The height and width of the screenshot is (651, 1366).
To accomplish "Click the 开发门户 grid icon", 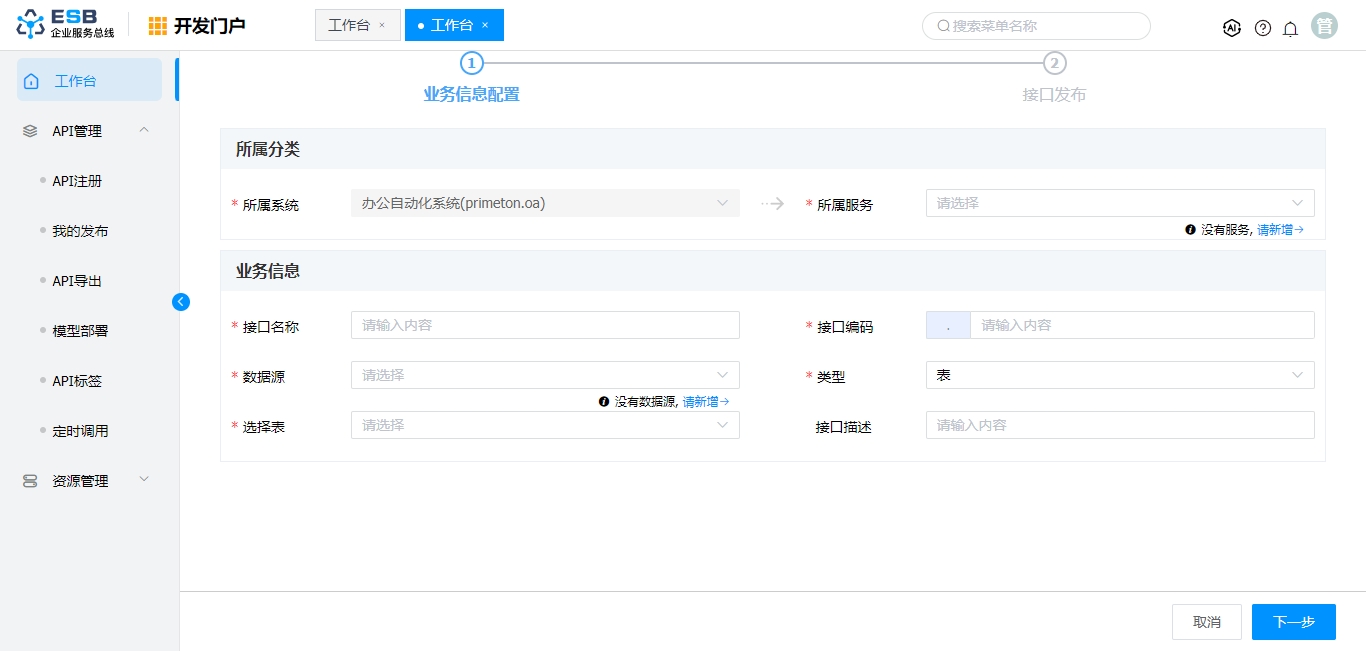I will [158, 26].
